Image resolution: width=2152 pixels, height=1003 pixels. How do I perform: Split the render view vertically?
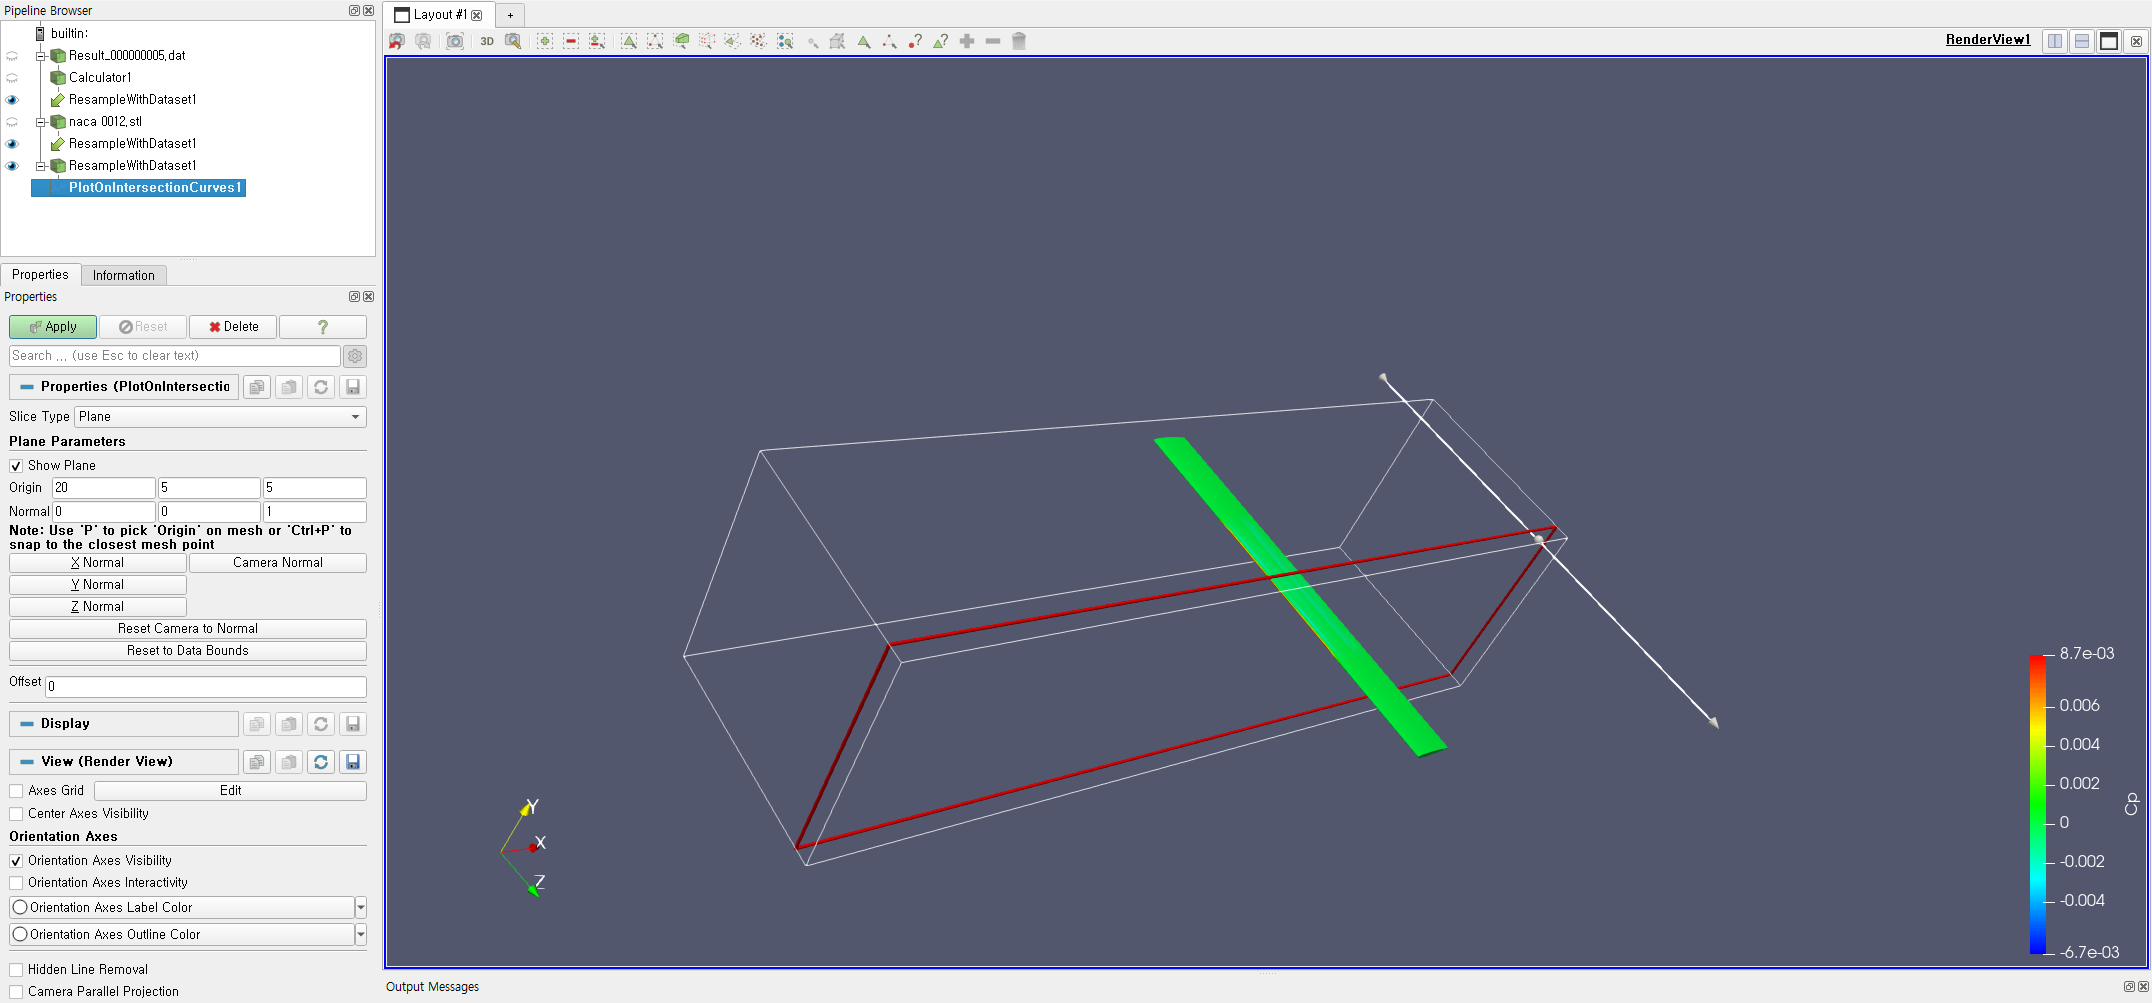point(2082,41)
